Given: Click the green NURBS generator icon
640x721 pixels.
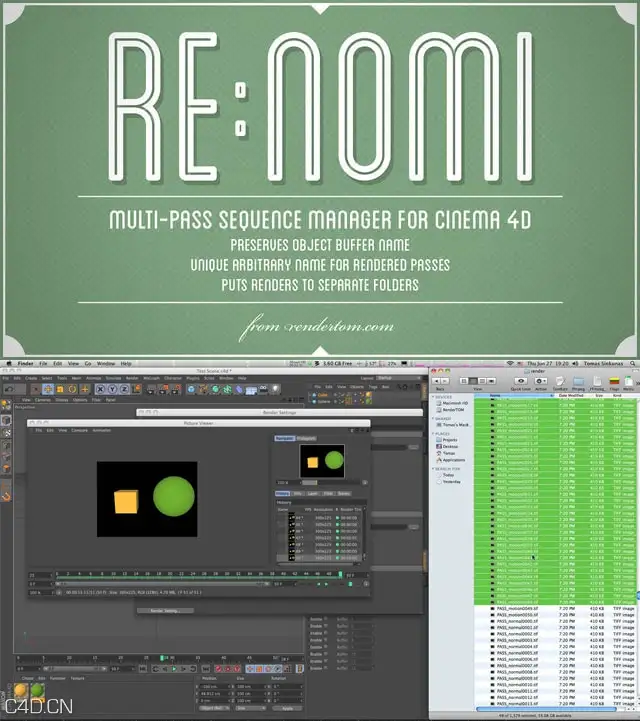Looking at the screenshot, I should 215,389.
